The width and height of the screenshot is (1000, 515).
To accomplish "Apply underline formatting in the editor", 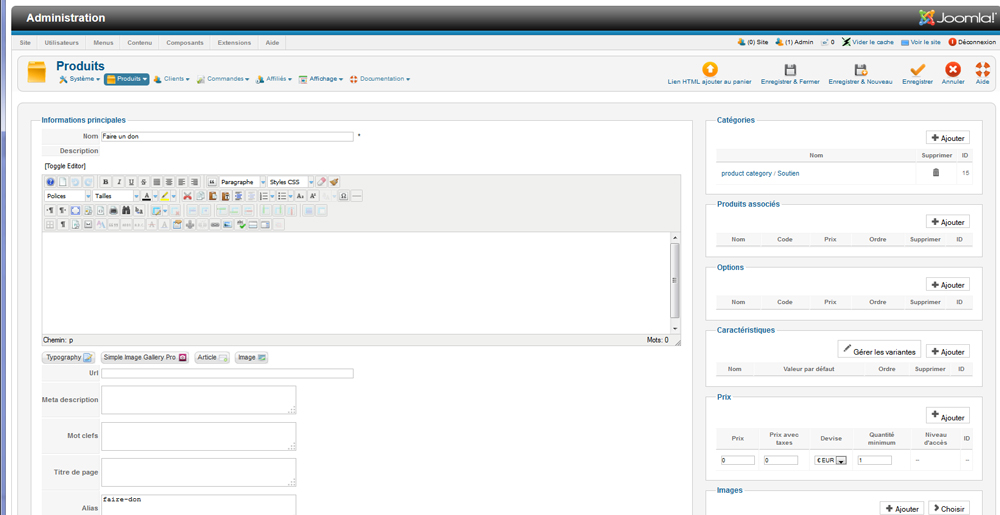I will (x=131, y=182).
